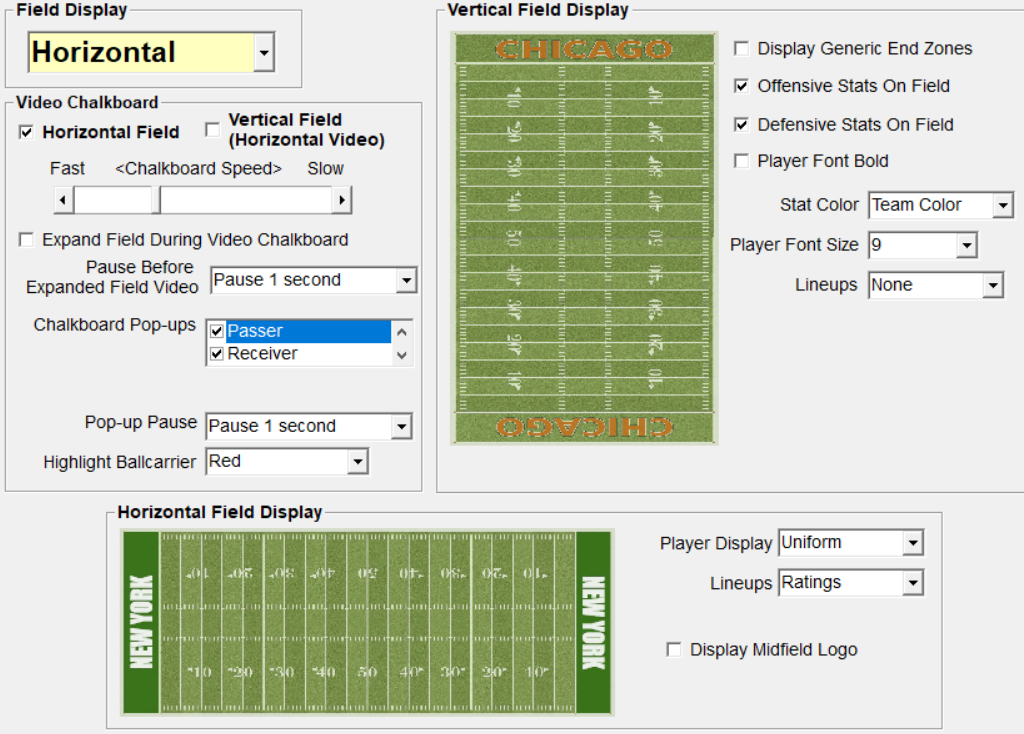Open the Highlight Ballcarrier color dropdown

pos(357,462)
